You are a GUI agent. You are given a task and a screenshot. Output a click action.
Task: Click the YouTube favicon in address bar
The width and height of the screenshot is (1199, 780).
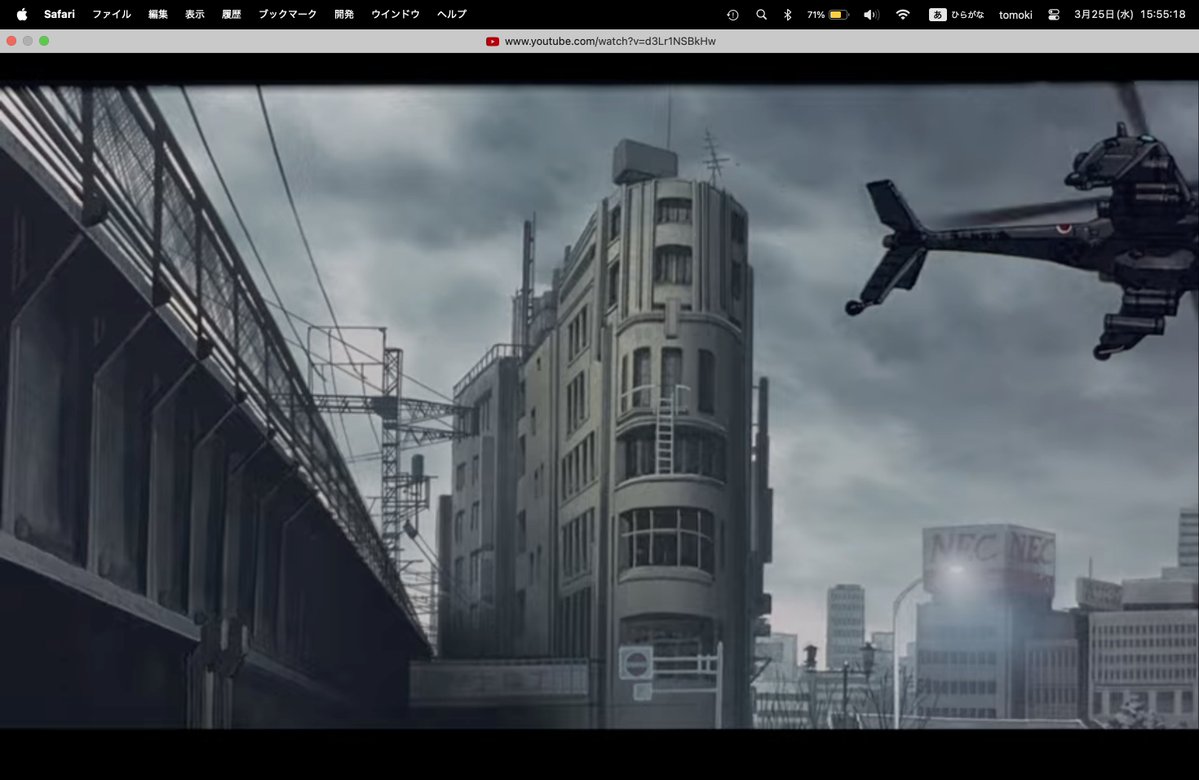point(492,41)
